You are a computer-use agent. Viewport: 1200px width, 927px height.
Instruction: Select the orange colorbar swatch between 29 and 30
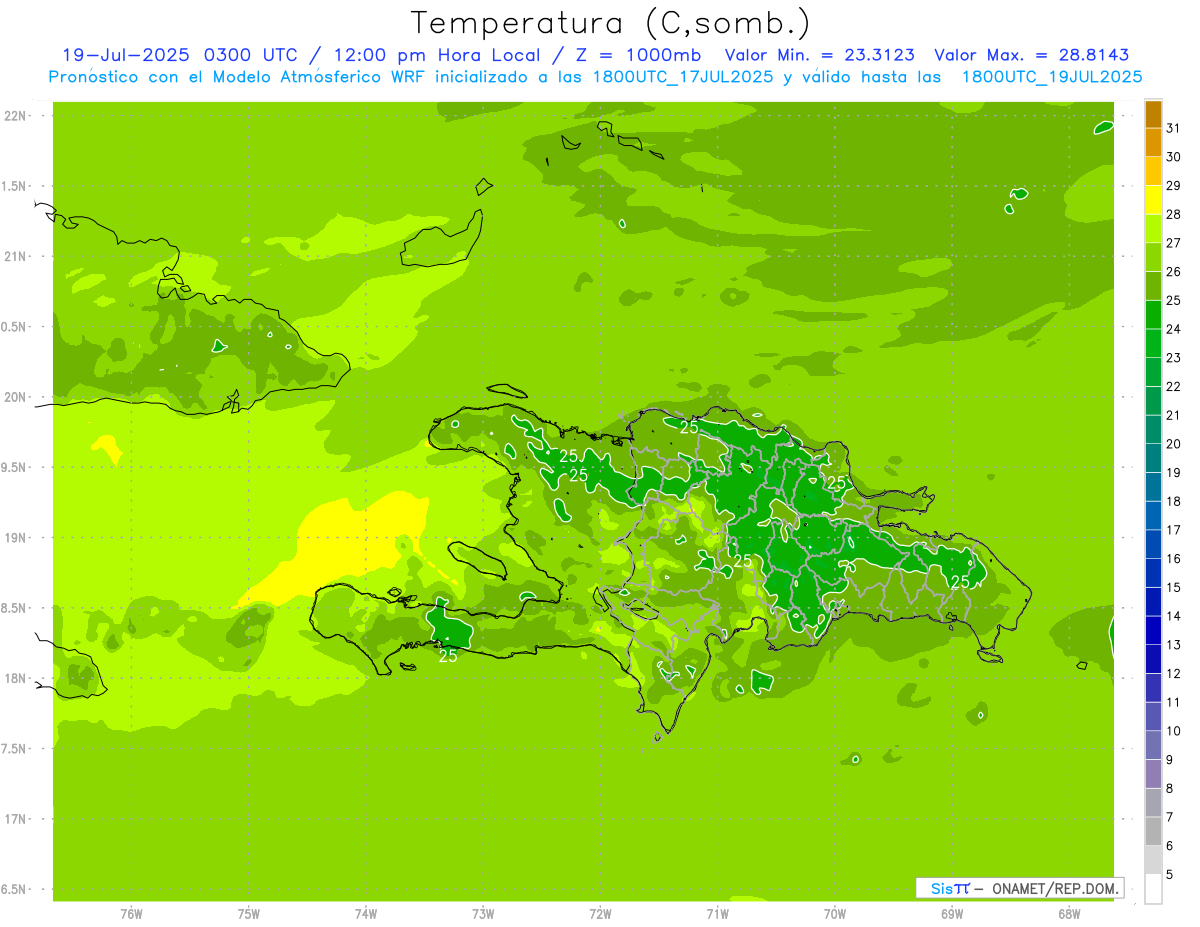(x=1153, y=171)
